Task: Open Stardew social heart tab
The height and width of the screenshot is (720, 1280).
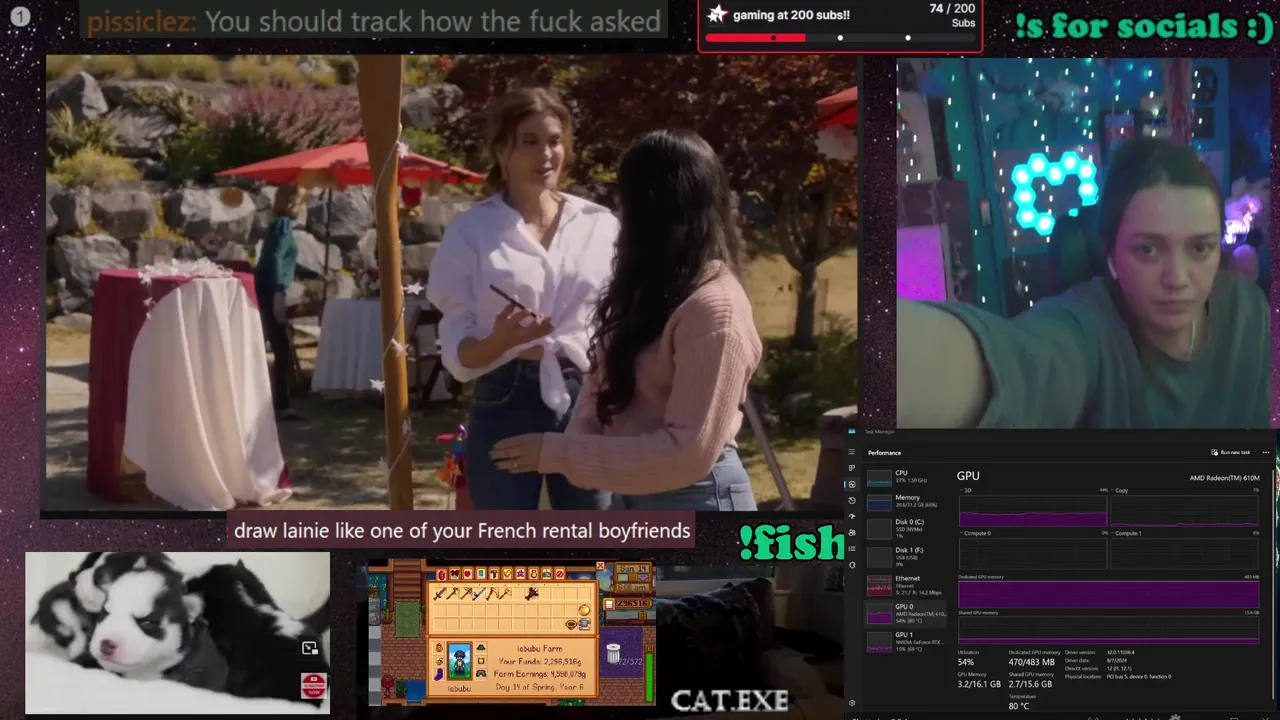Action: (x=467, y=574)
